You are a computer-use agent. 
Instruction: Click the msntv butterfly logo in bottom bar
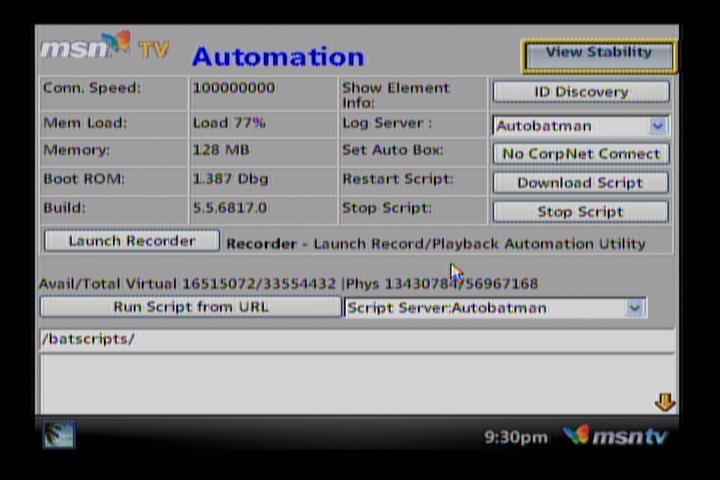tap(615, 436)
